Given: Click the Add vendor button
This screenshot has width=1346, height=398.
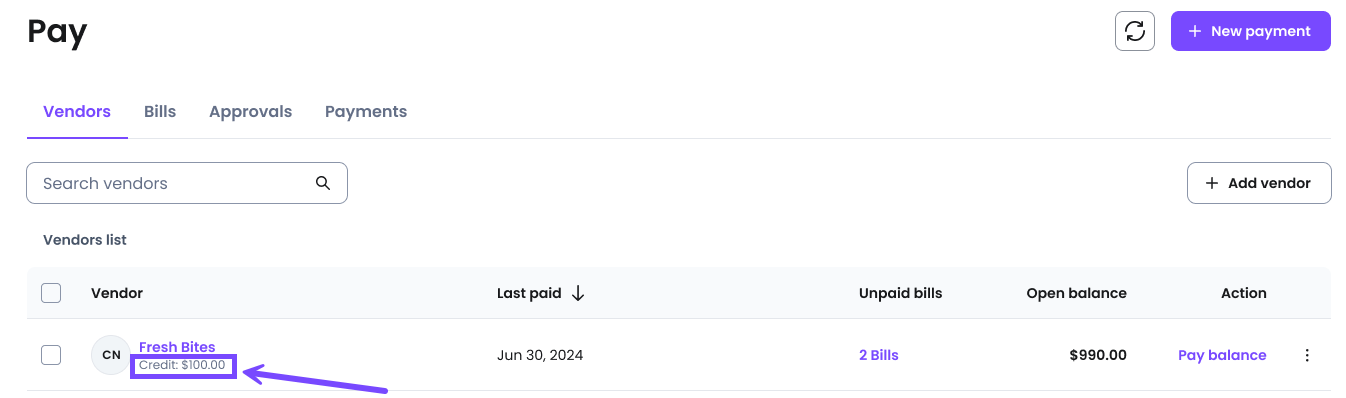Looking at the screenshot, I should point(1259,183).
